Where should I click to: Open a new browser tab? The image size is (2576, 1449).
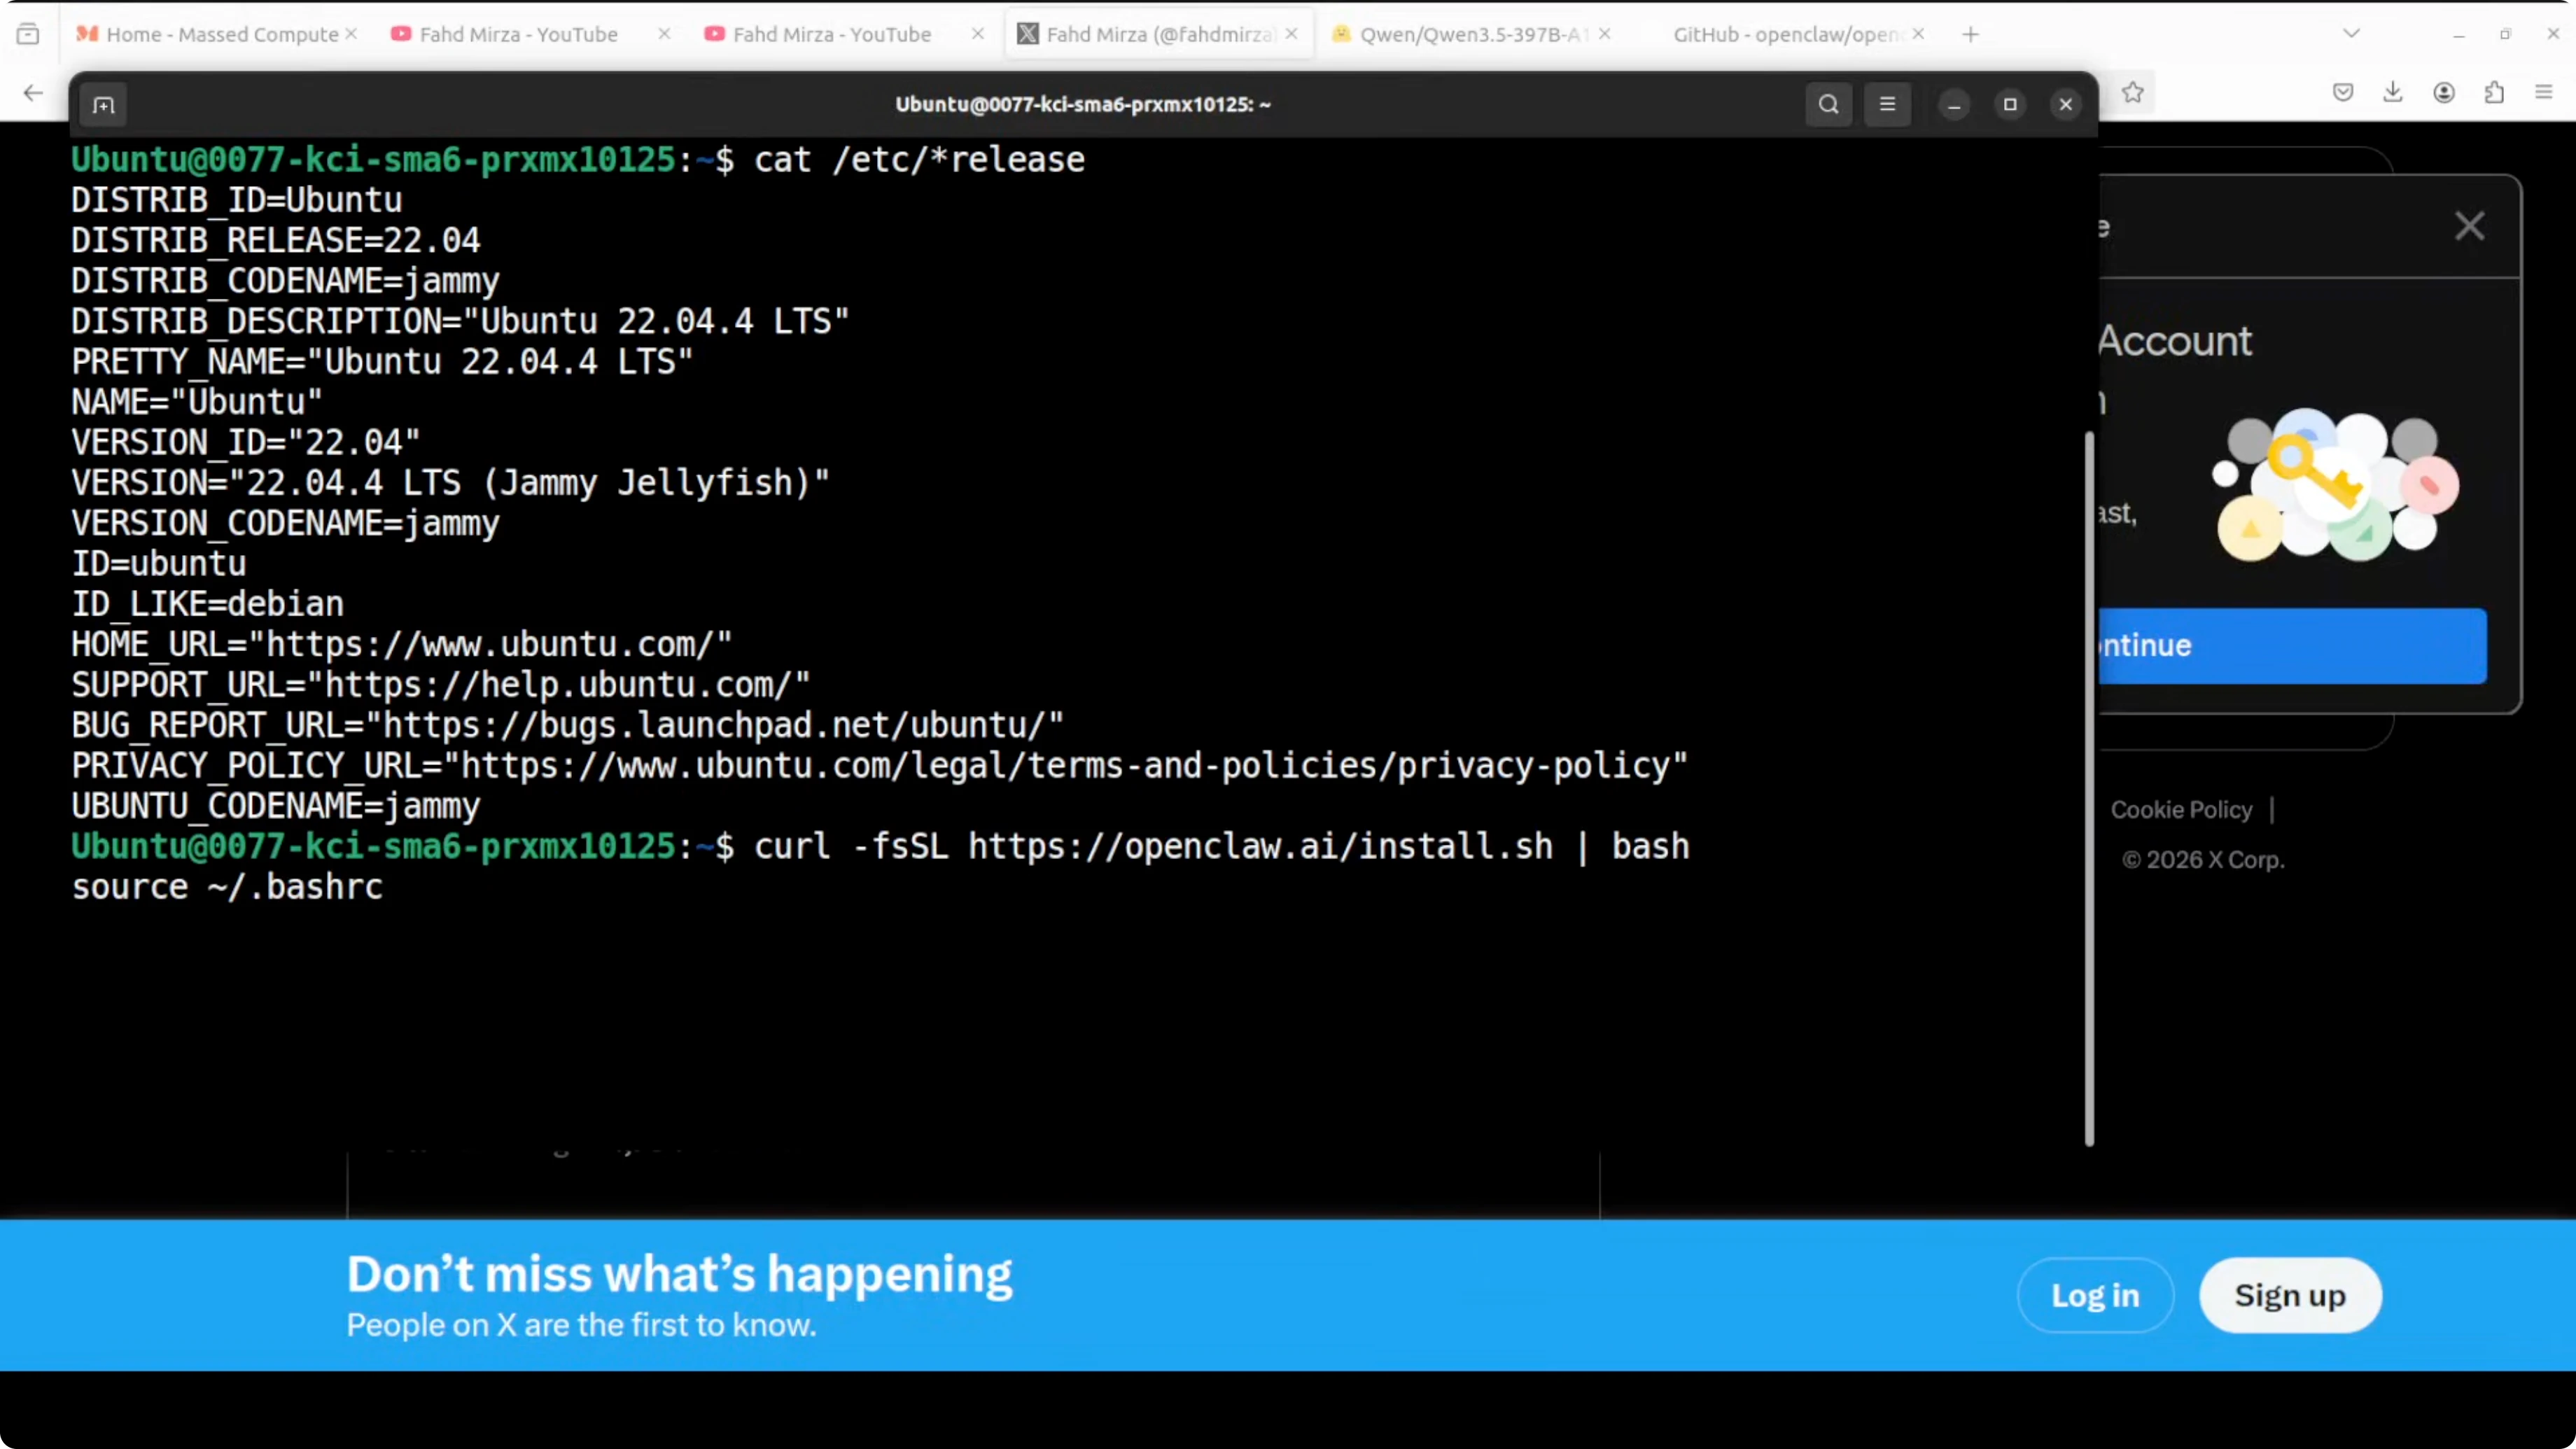(x=1970, y=34)
